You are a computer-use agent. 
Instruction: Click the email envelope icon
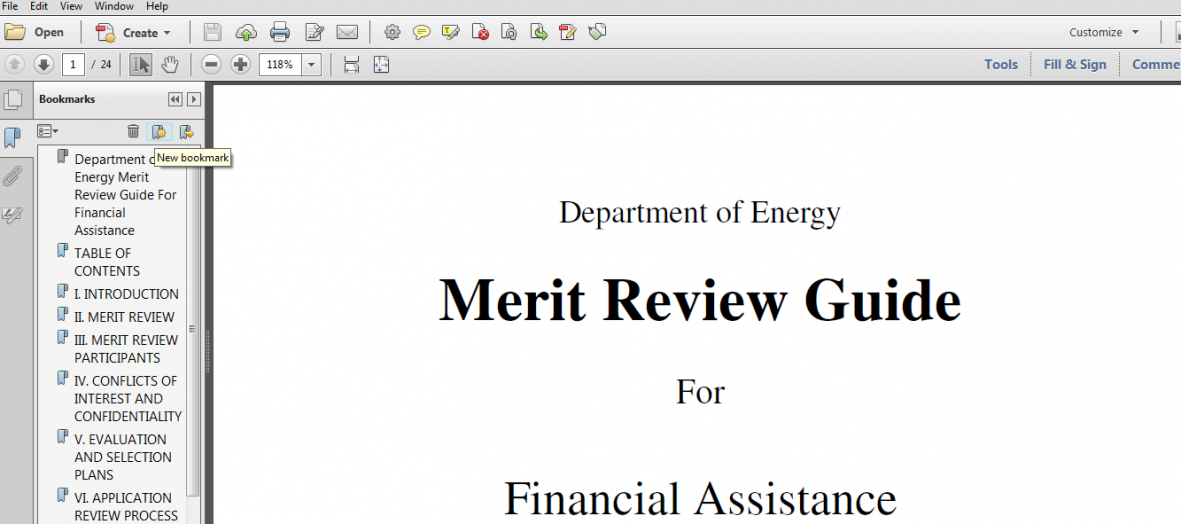[x=346, y=32]
